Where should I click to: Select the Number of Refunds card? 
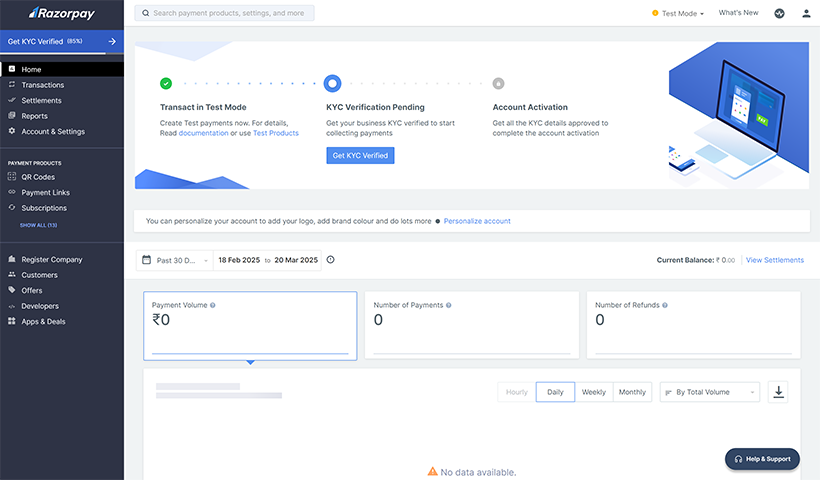click(x=693, y=325)
